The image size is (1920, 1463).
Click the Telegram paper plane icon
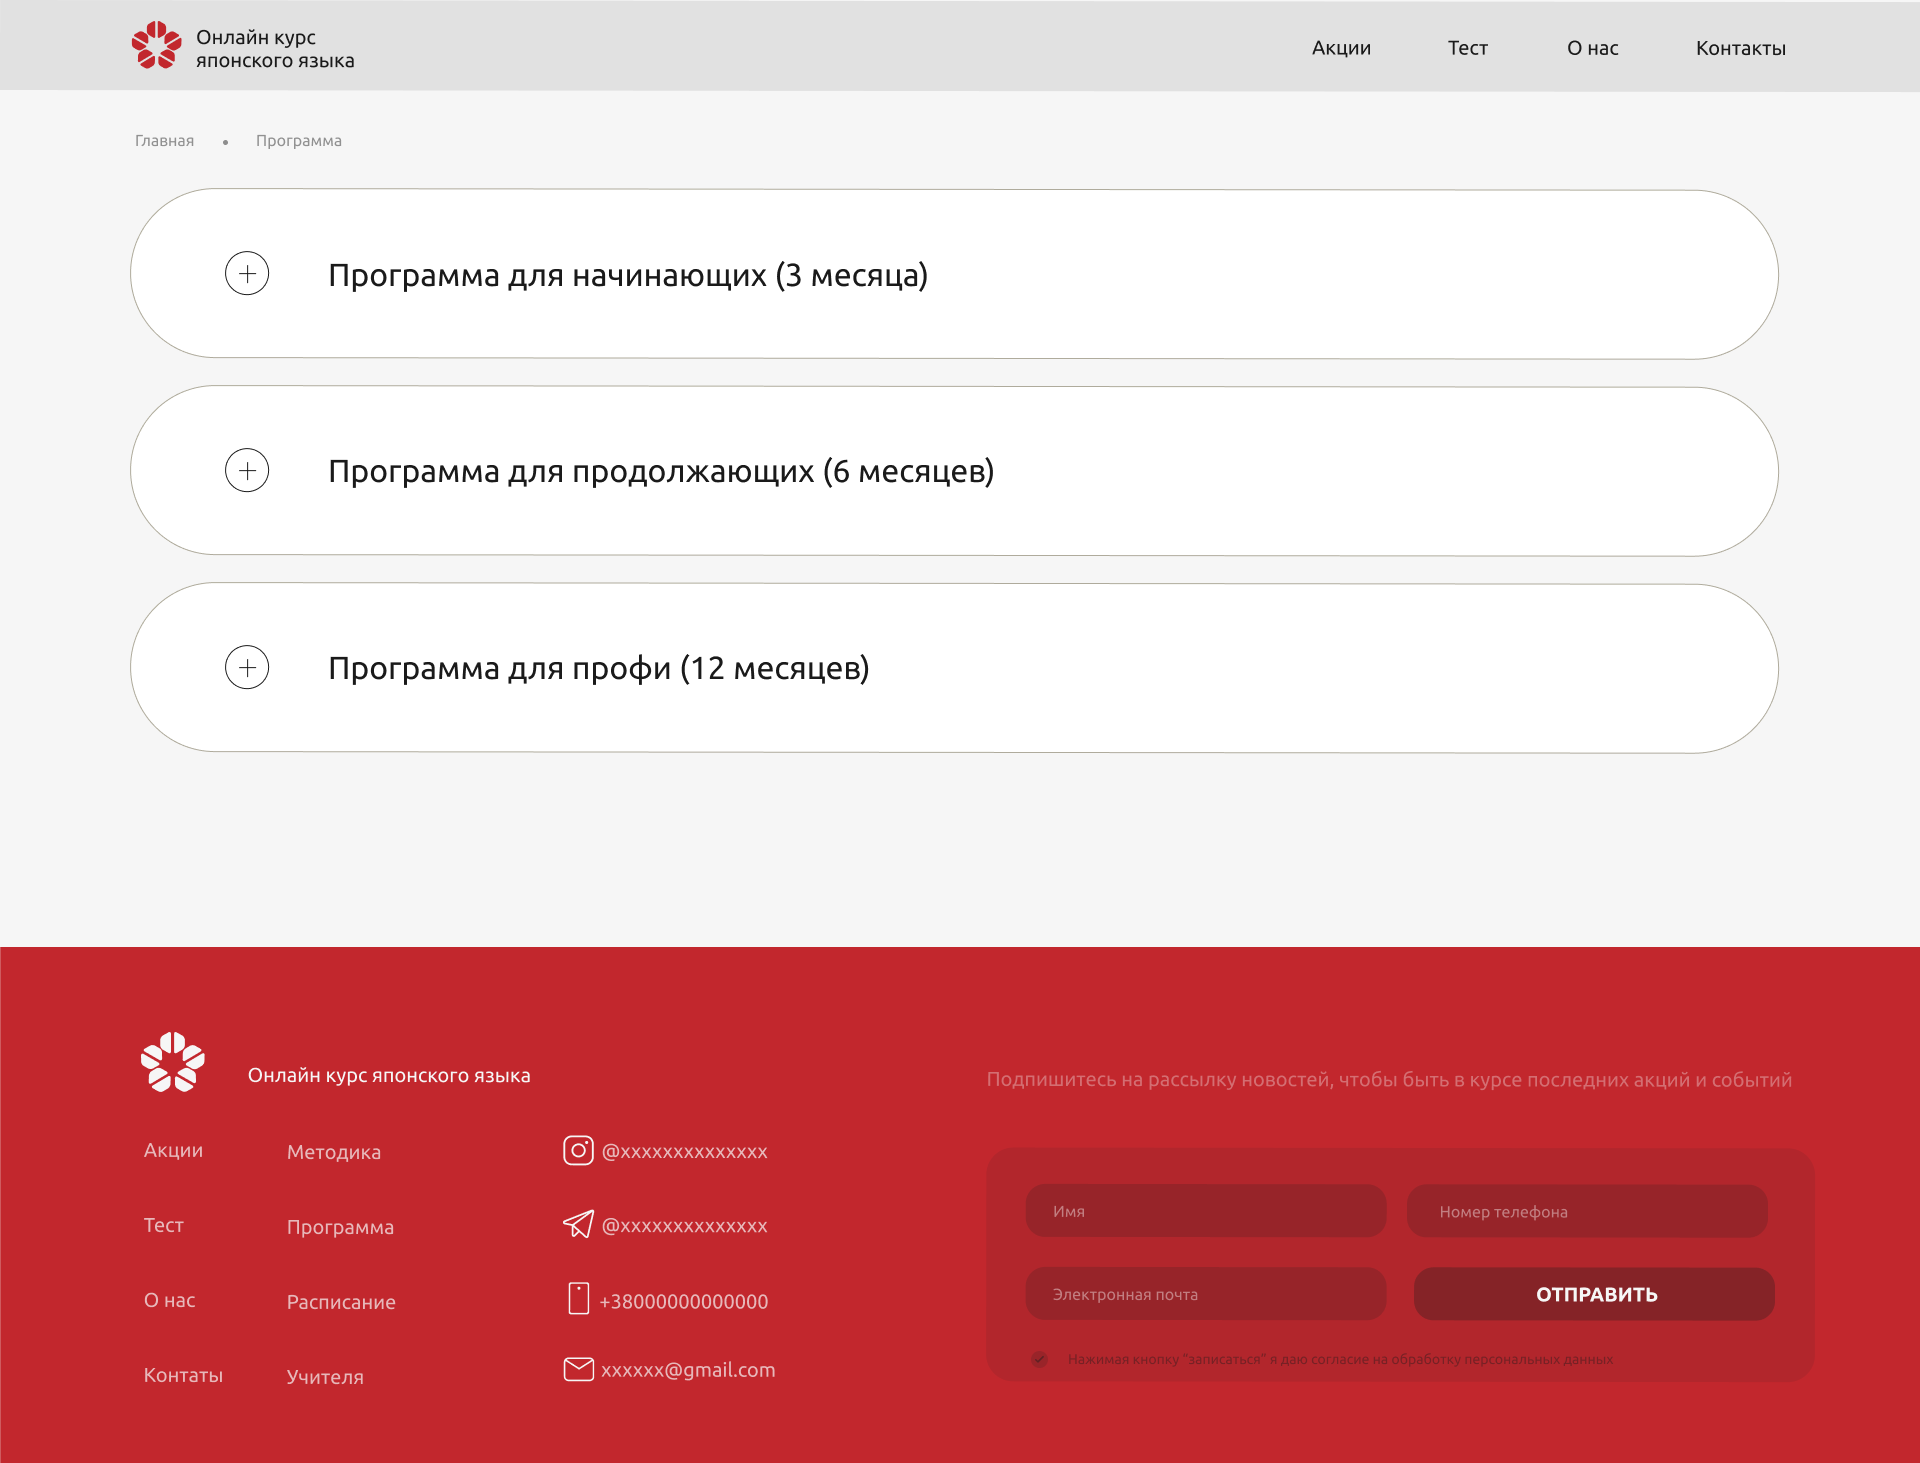pyautogui.click(x=578, y=1224)
